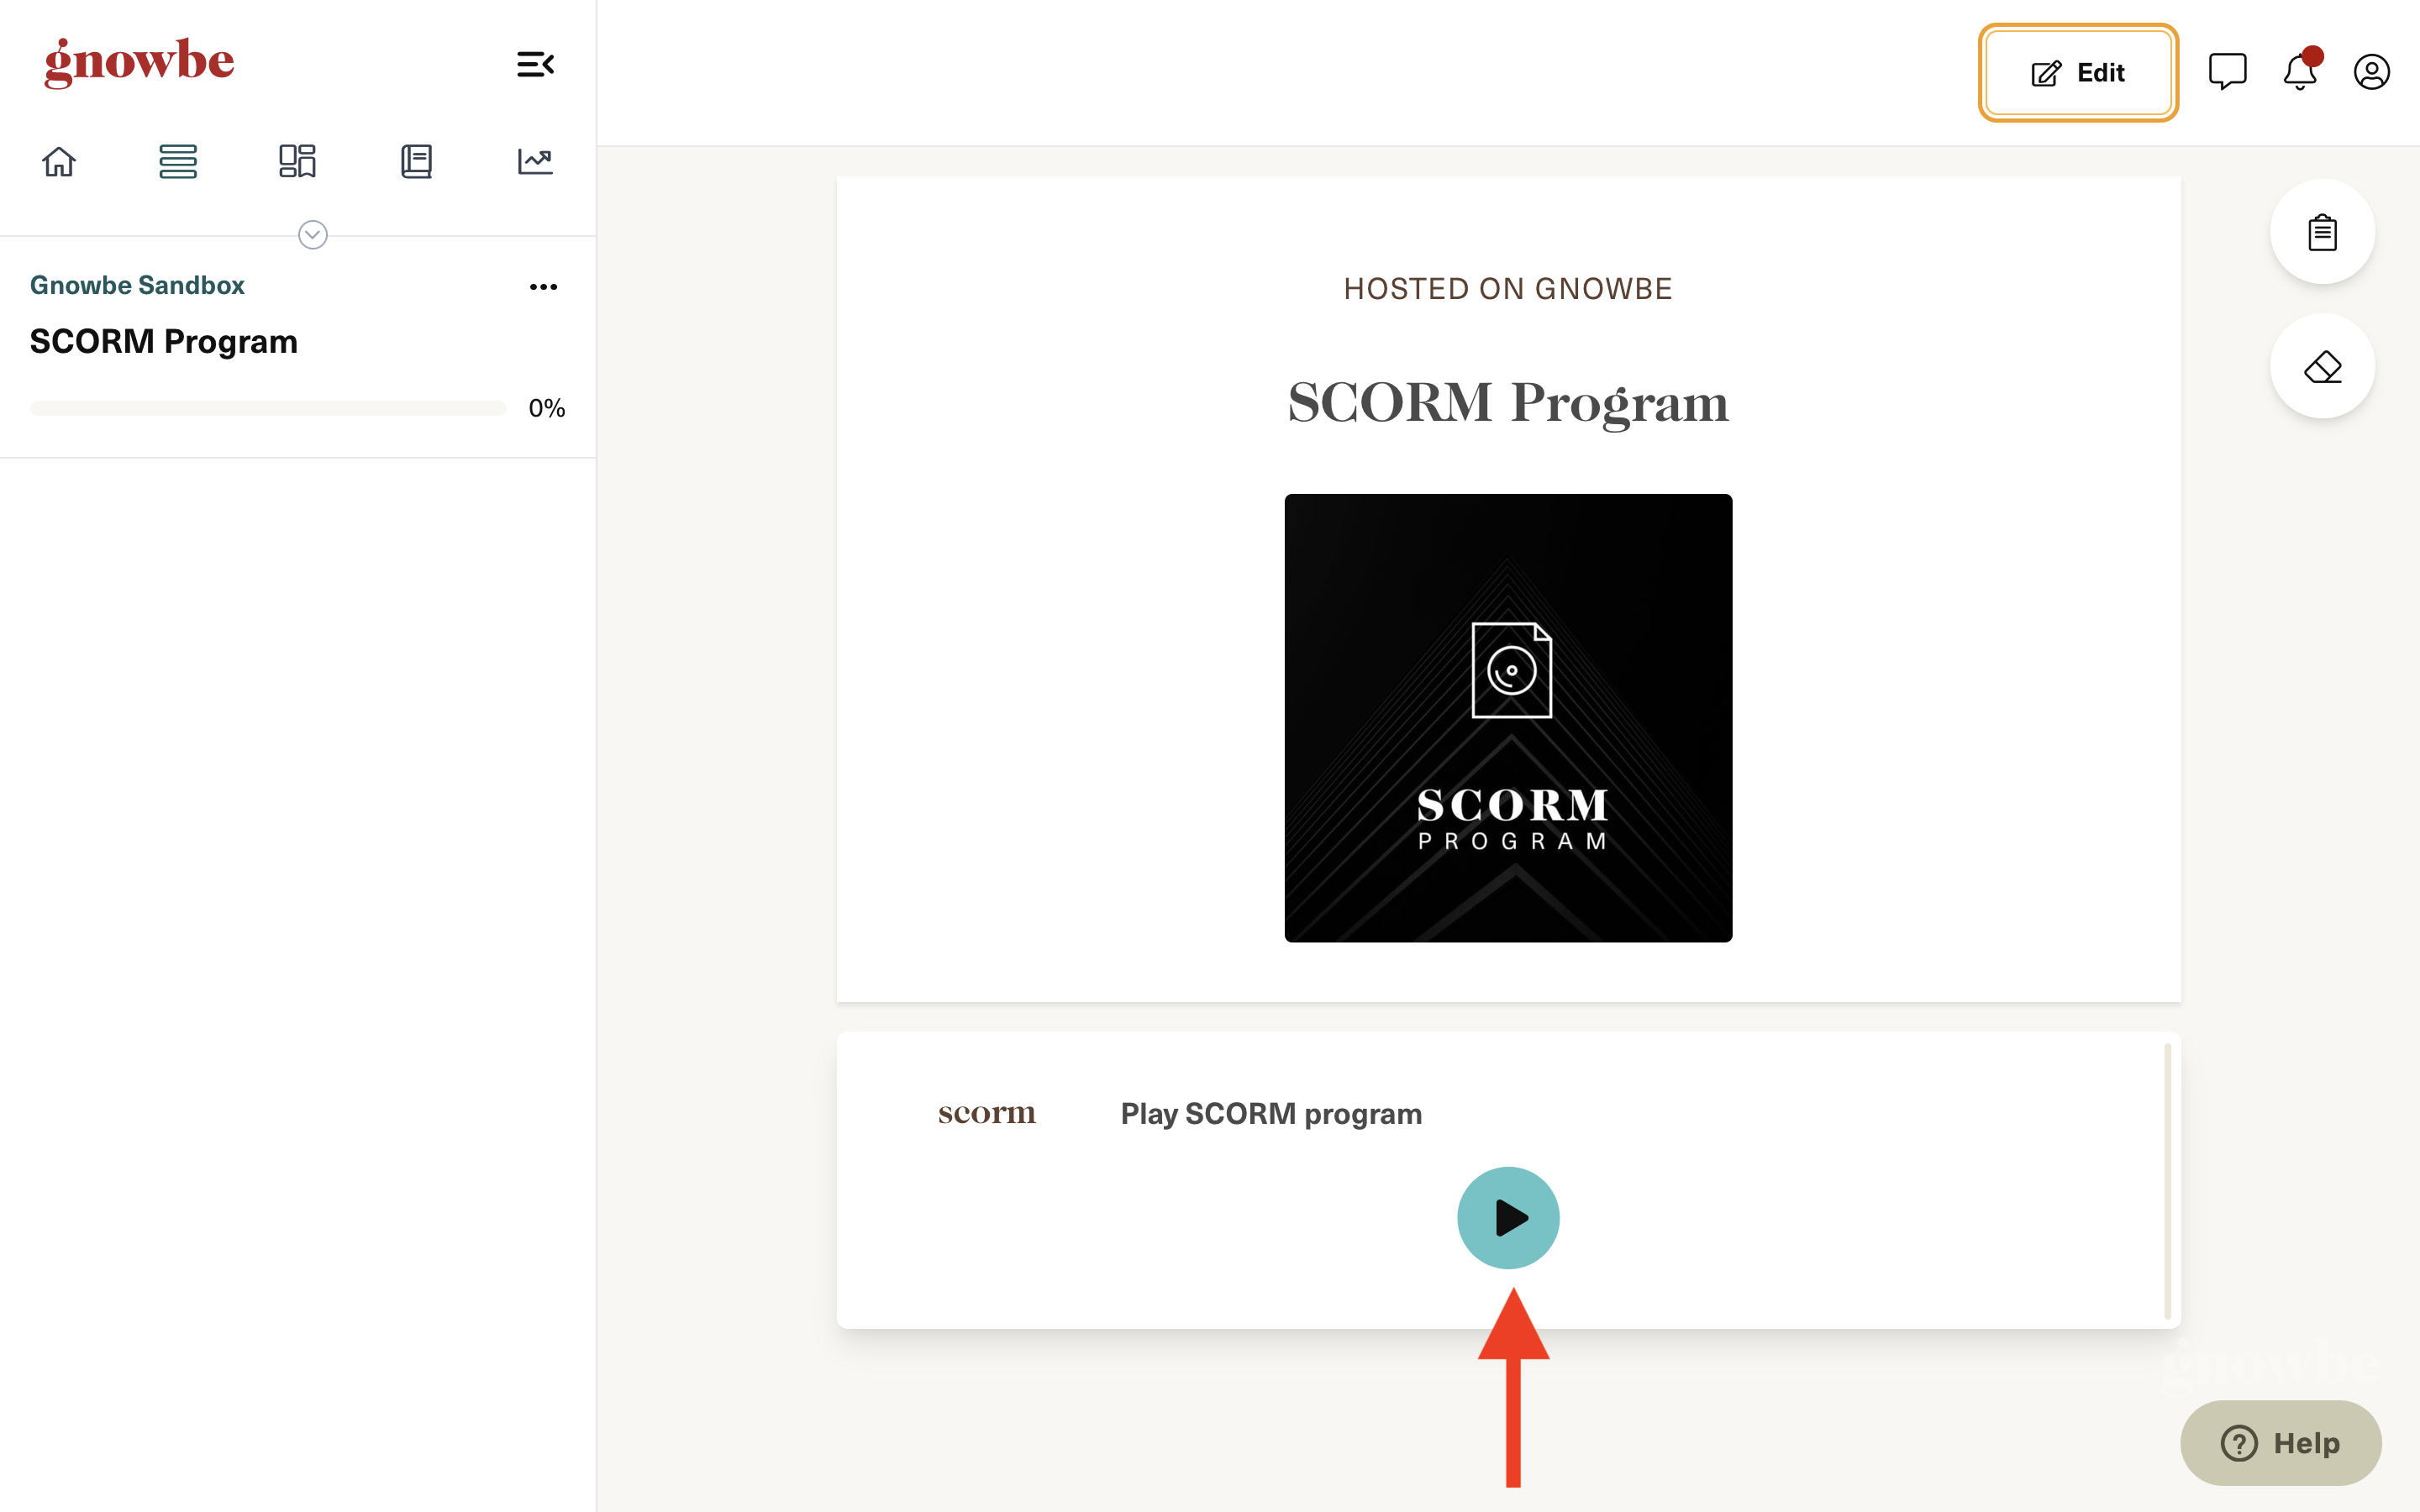This screenshot has width=2420, height=1512.
Task: Play the SCORM program
Action: [x=1508, y=1218]
